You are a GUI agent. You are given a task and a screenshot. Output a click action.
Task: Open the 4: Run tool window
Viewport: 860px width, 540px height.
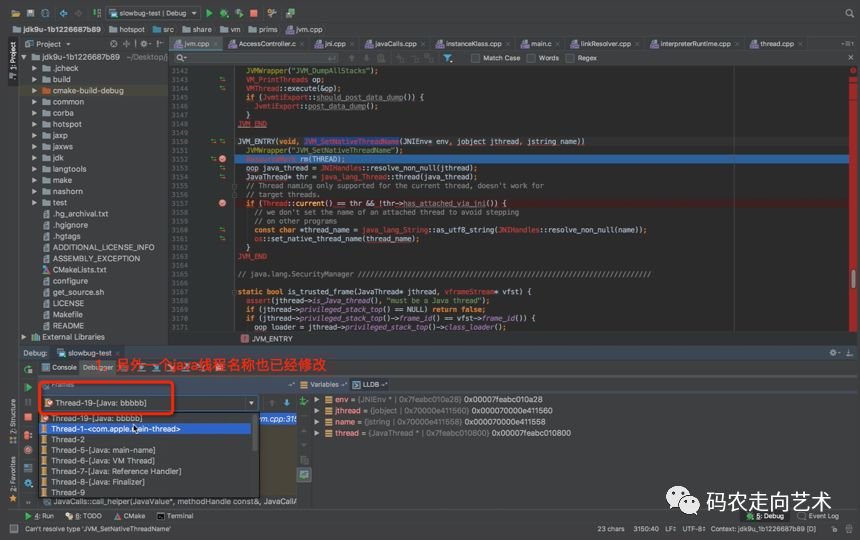(39, 516)
